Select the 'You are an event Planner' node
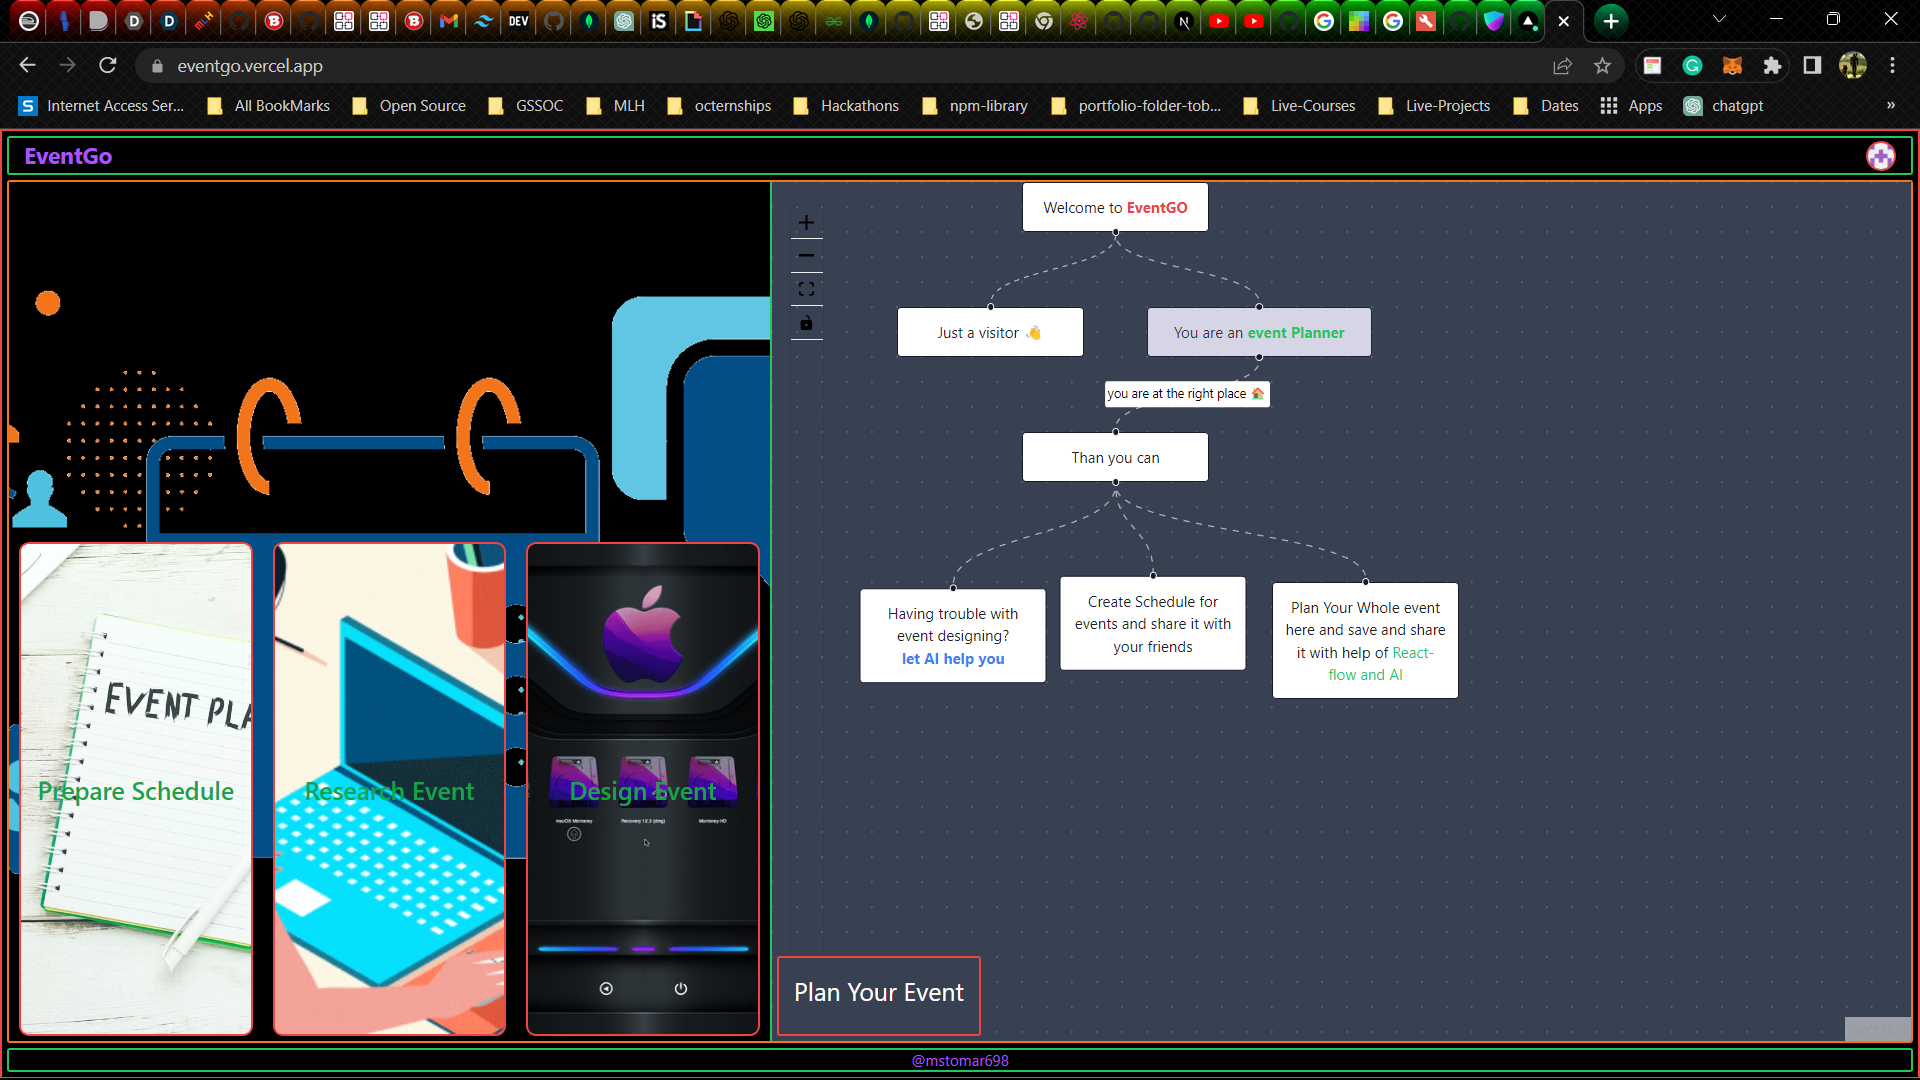The width and height of the screenshot is (1920, 1080). click(1258, 333)
